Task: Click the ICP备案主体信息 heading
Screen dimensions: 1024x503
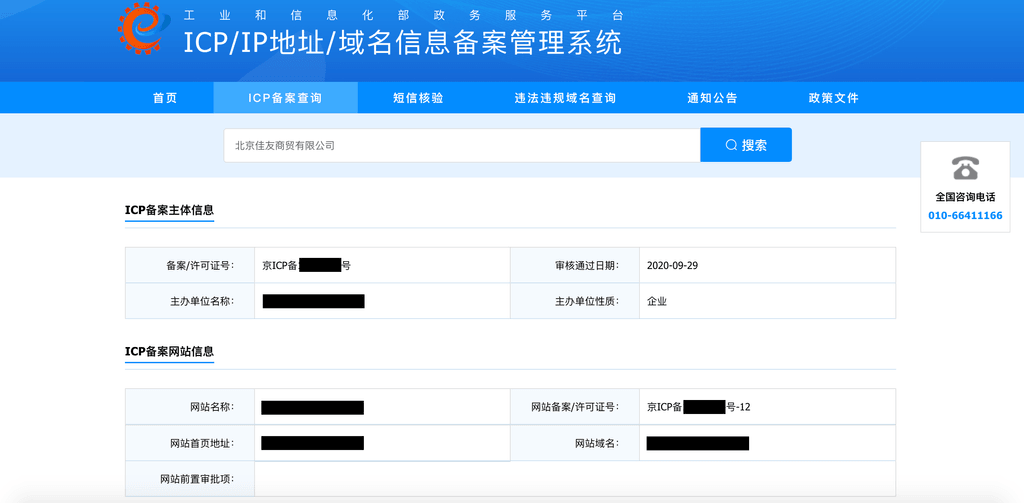Action: pyautogui.click(x=170, y=210)
